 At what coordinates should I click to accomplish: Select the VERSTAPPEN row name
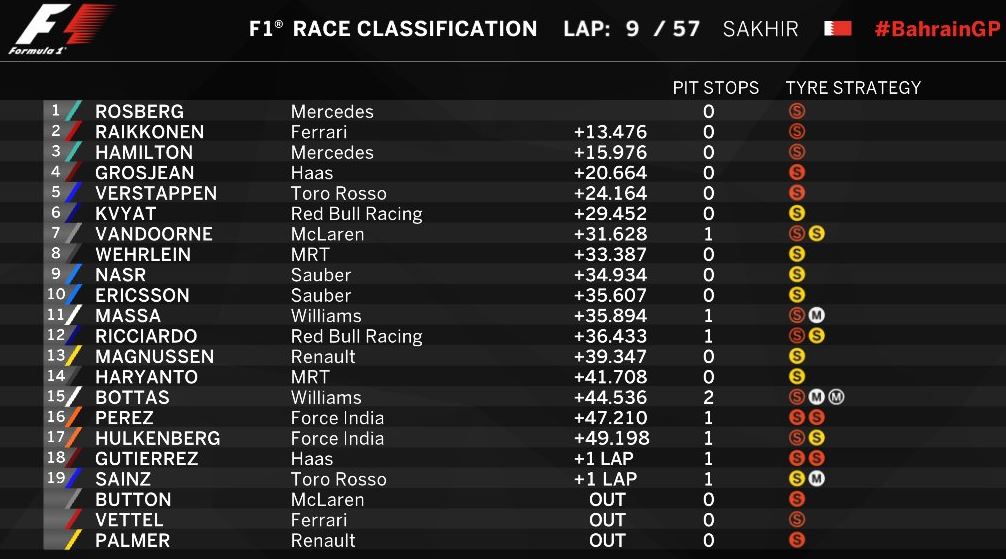click(x=156, y=193)
